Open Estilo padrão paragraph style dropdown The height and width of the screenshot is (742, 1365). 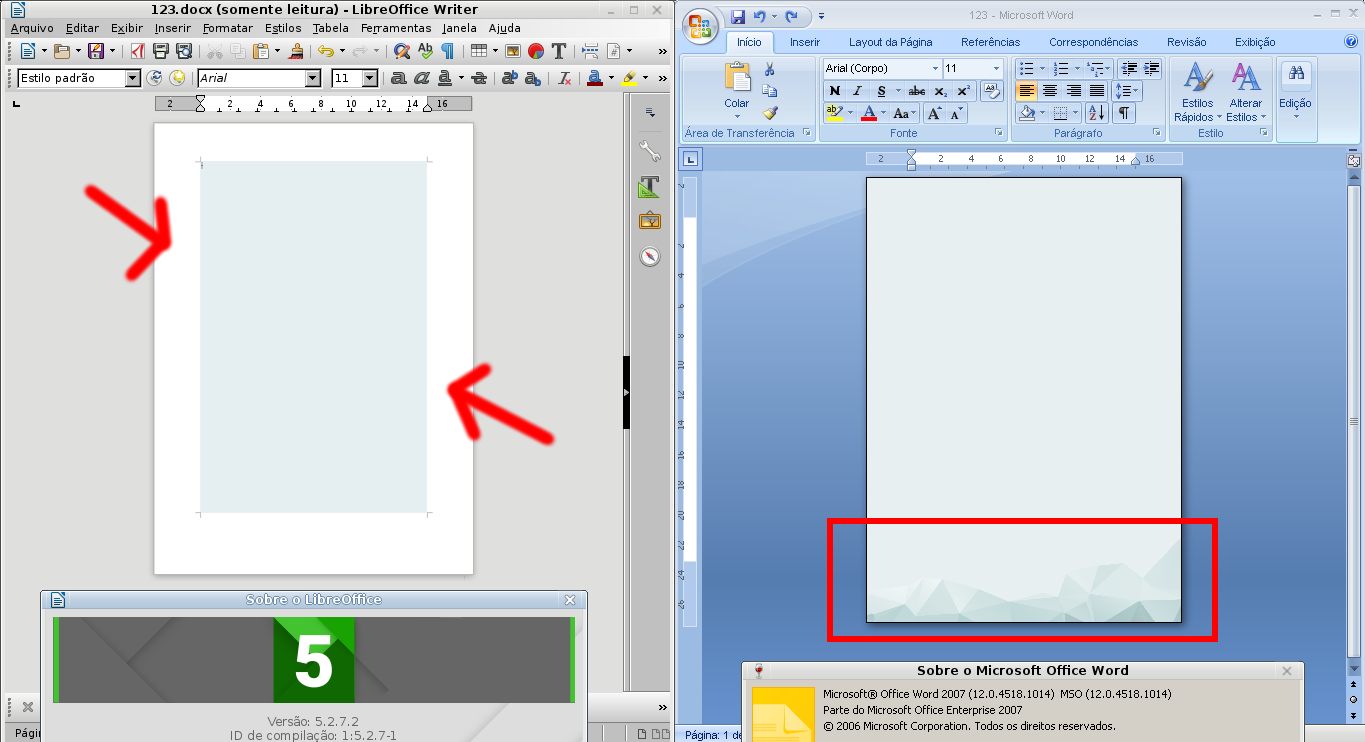tap(133, 78)
